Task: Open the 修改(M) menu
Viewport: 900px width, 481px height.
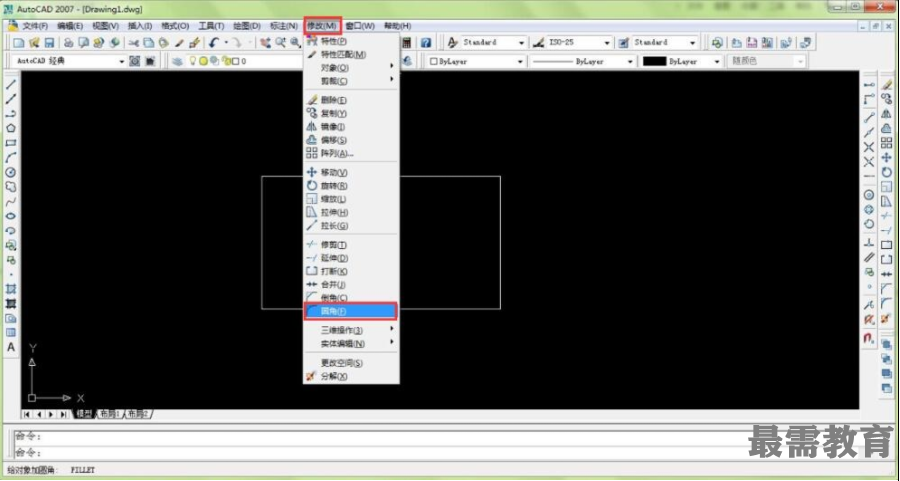Action: [322, 26]
